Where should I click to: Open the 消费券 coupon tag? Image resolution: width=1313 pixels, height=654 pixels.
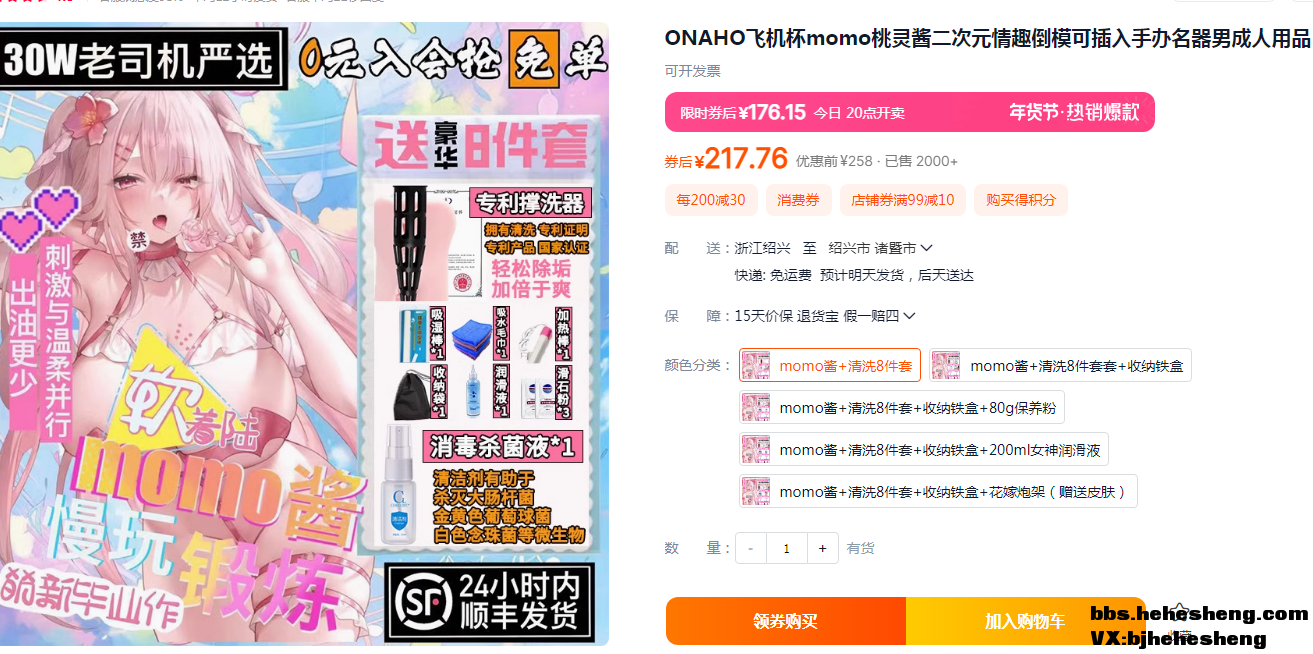click(x=799, y=200)
